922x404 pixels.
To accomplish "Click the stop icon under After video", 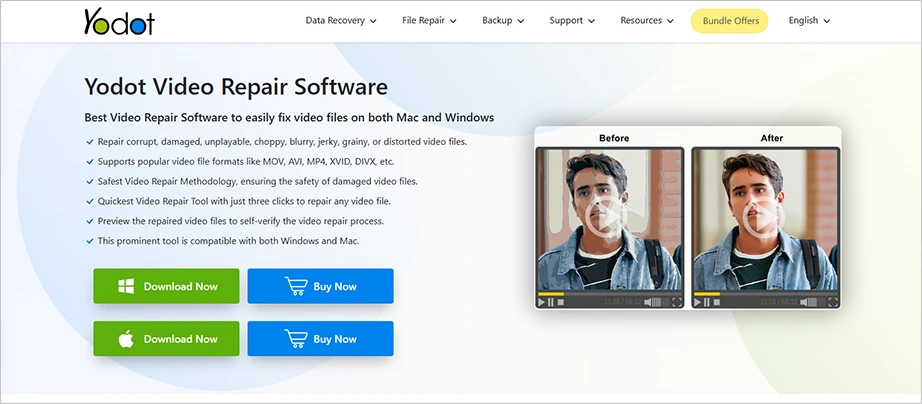I will tap(717, 302).
